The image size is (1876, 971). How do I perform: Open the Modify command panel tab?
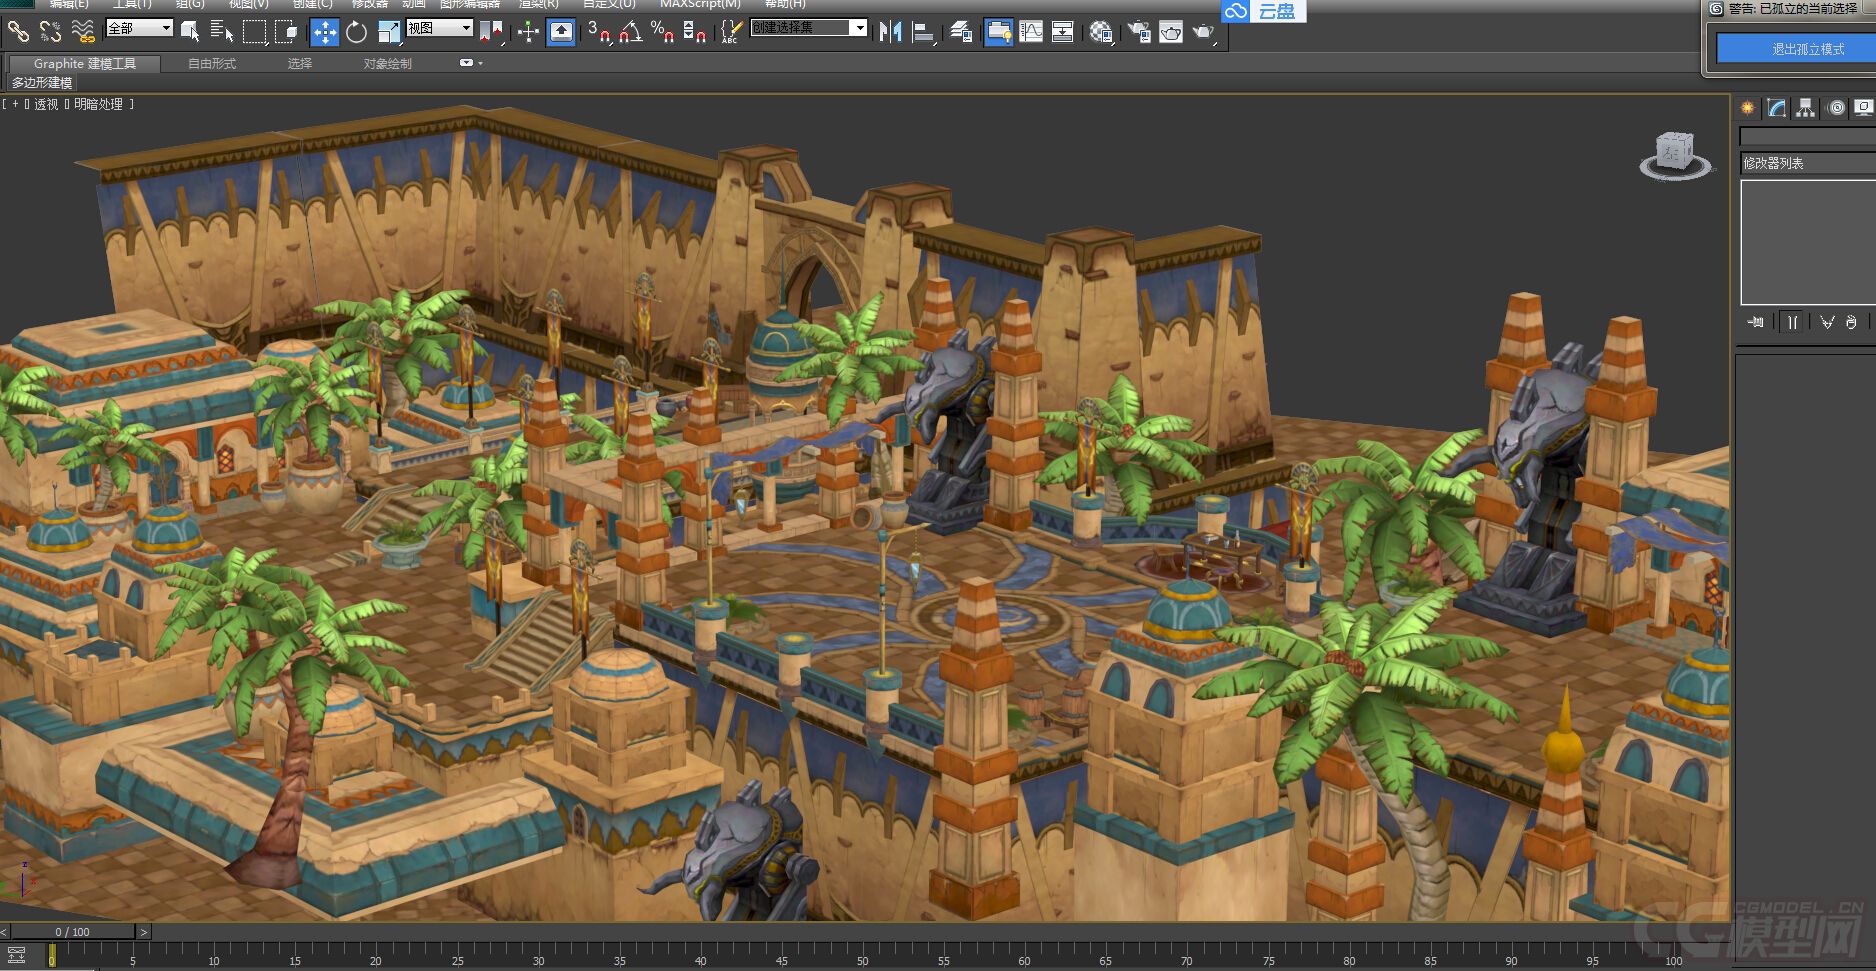[x=1776, y=108]
